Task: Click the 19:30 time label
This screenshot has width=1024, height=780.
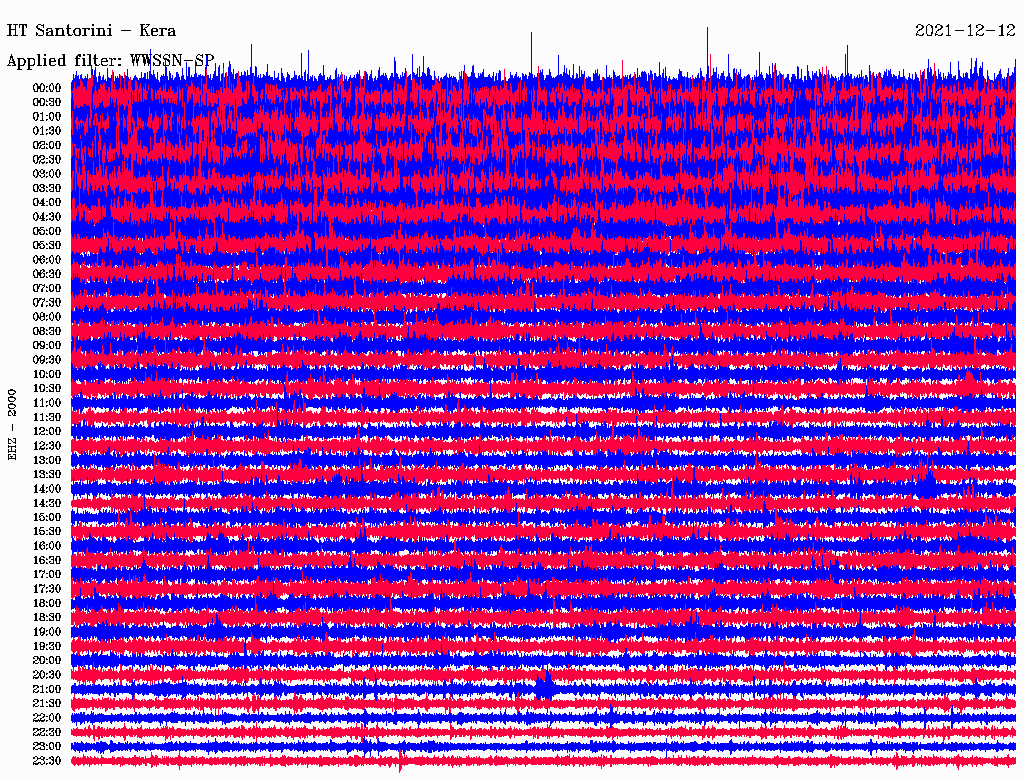Action: pyautogui.click(x=47, y=646)
